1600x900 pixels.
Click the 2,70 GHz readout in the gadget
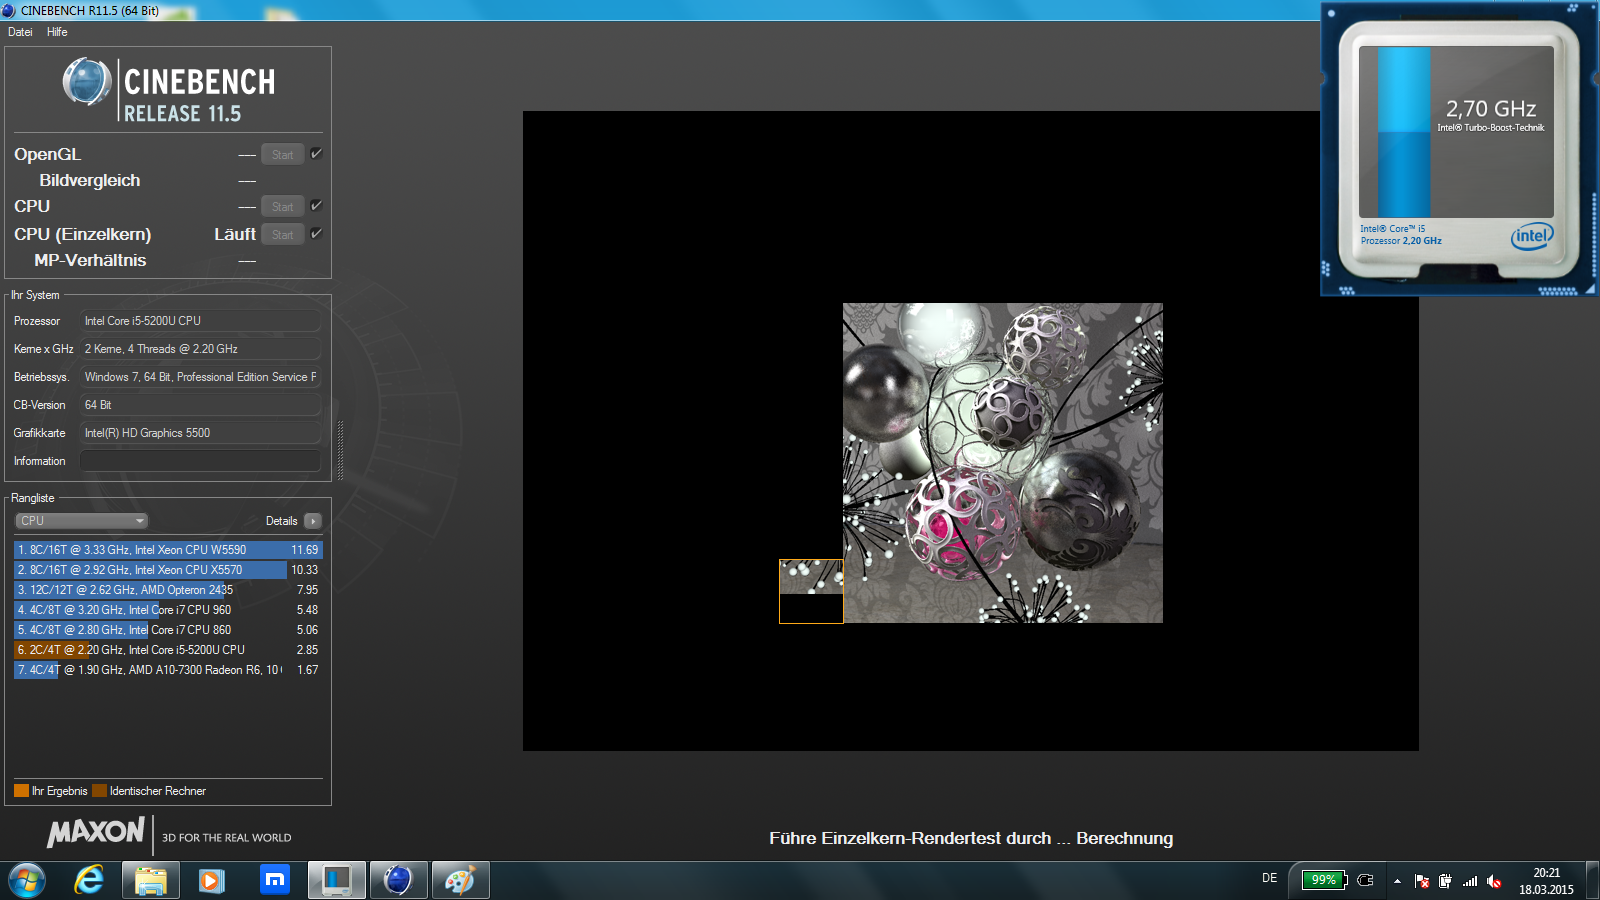pyautogui.click(x=1491, y=108)
